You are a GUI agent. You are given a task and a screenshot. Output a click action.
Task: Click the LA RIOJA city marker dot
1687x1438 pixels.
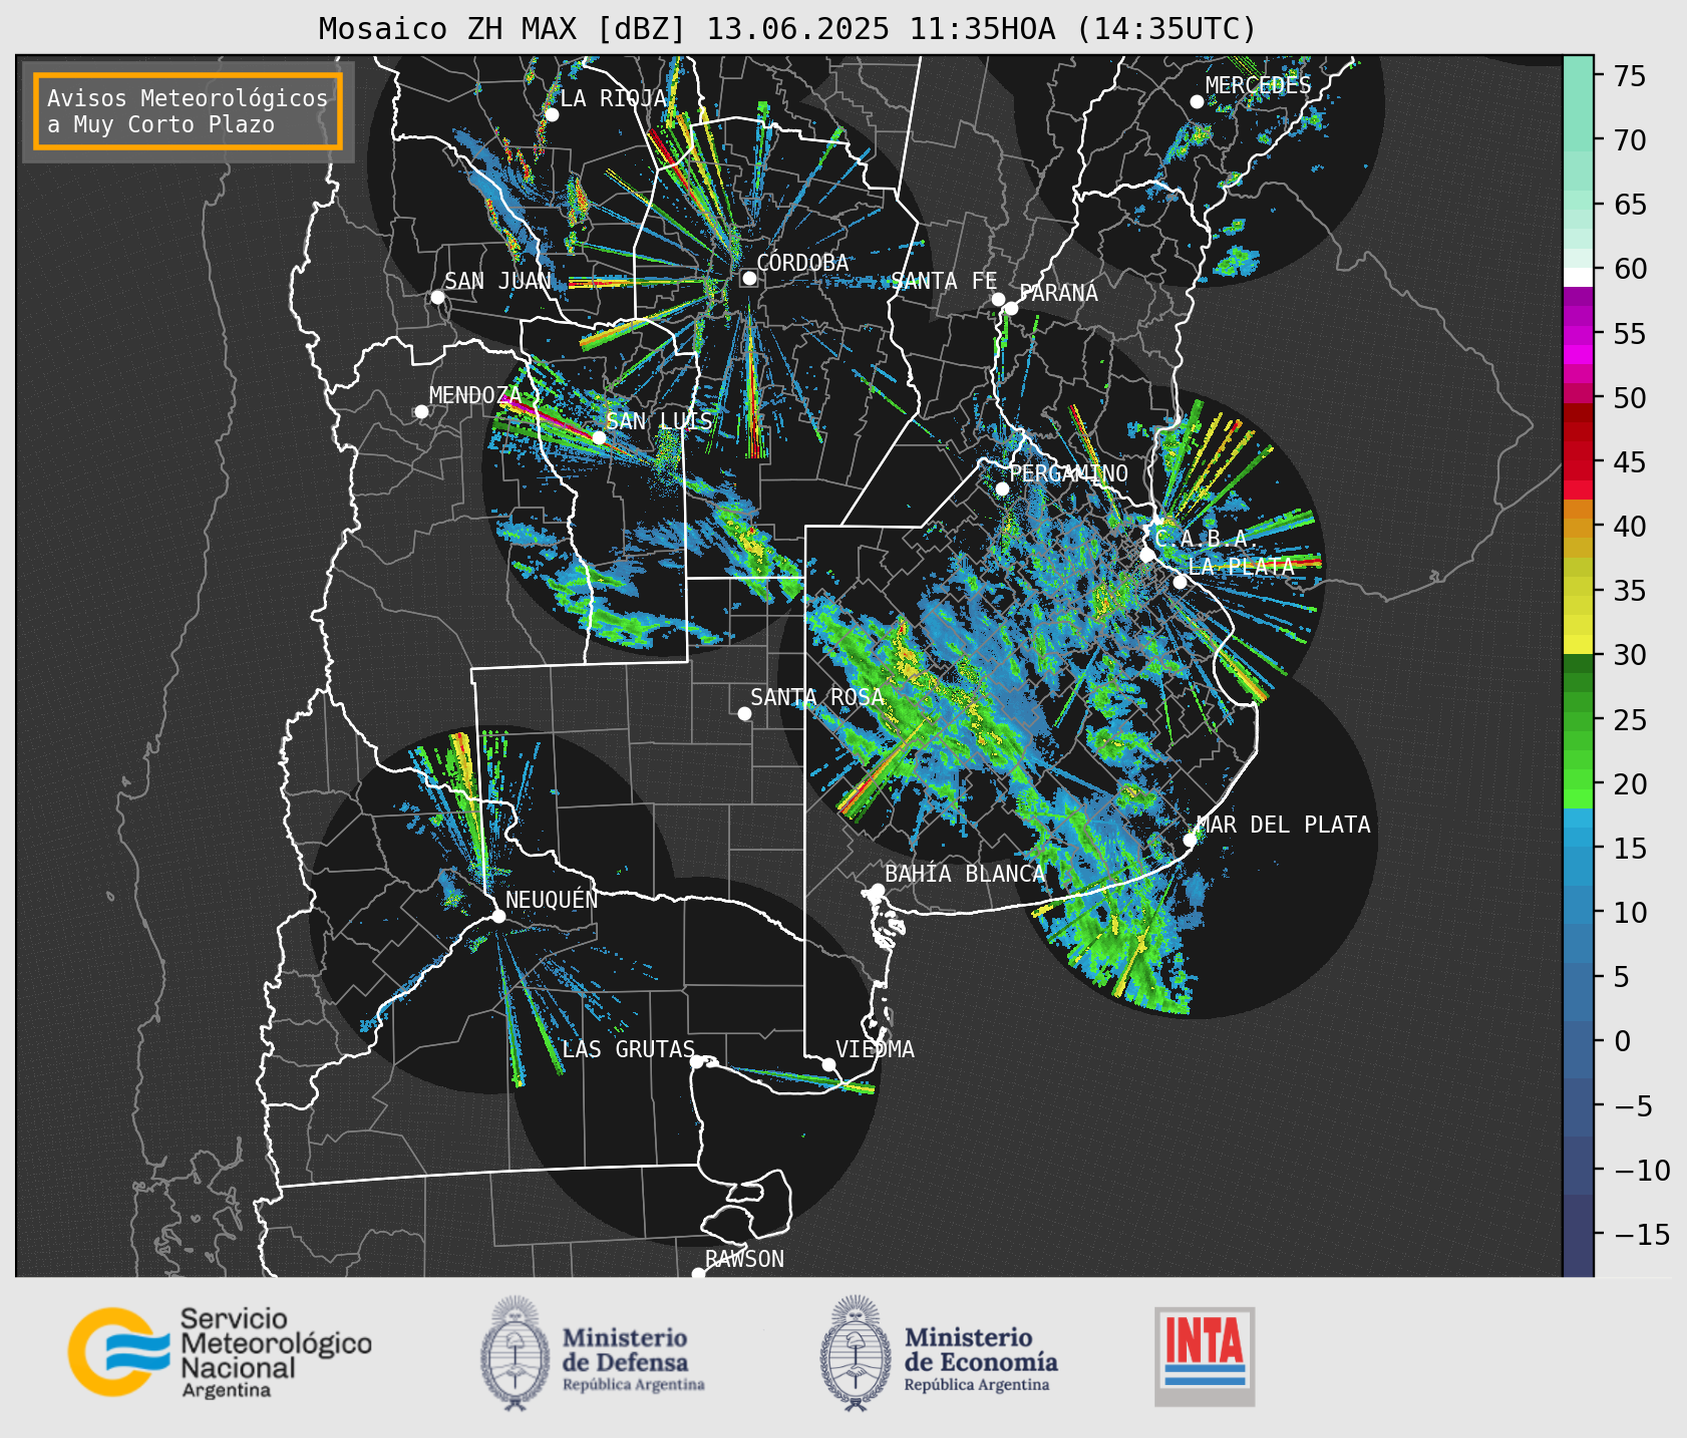(x=551, y=115)
